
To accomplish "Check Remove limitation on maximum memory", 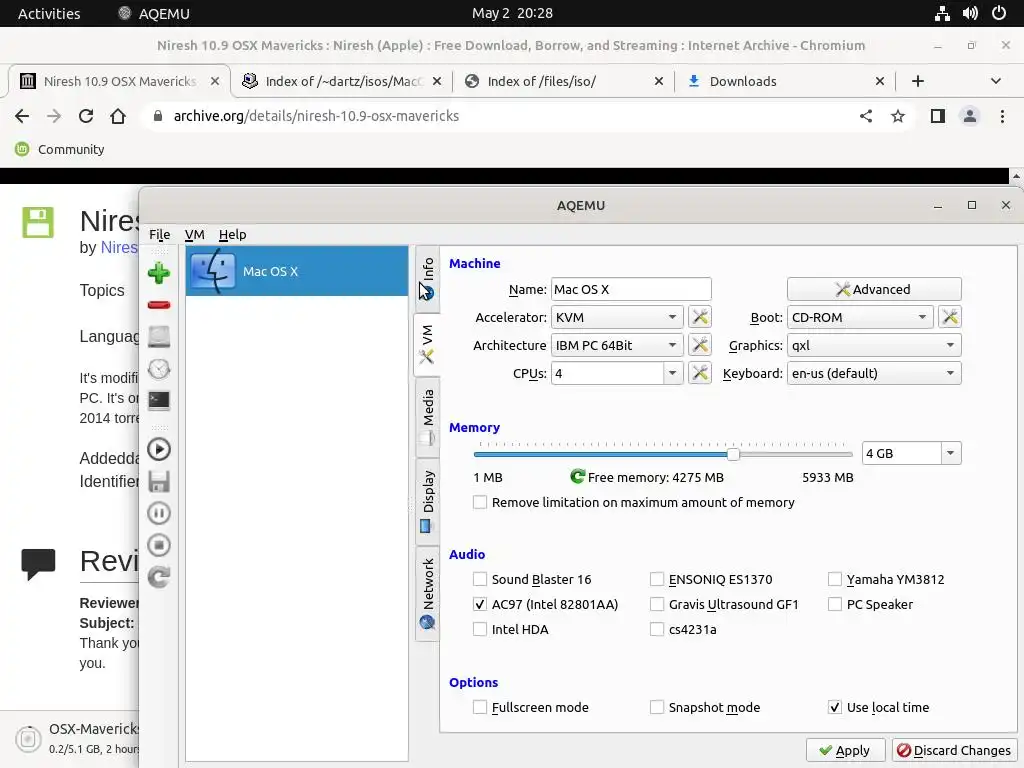I will 480,502.
